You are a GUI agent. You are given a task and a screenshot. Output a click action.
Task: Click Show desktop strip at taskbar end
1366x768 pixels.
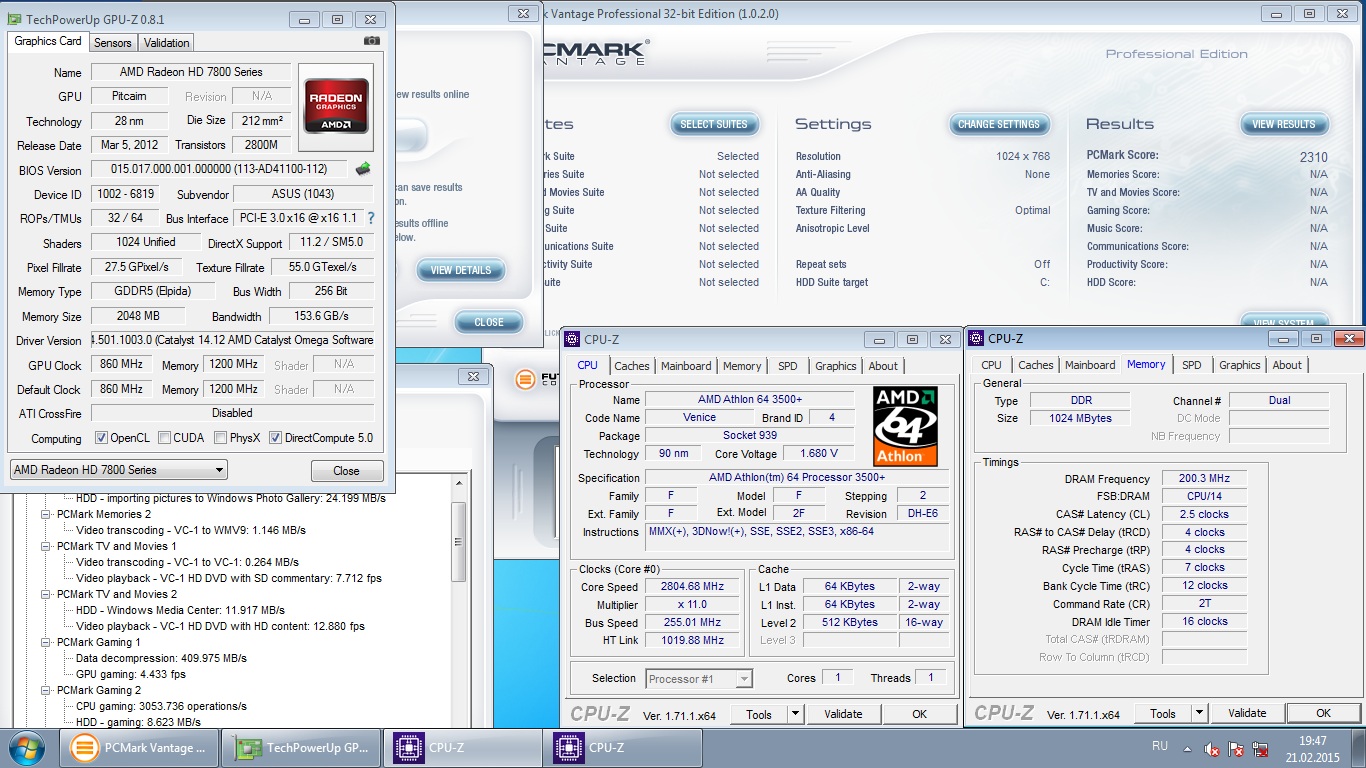(1359, 747)
